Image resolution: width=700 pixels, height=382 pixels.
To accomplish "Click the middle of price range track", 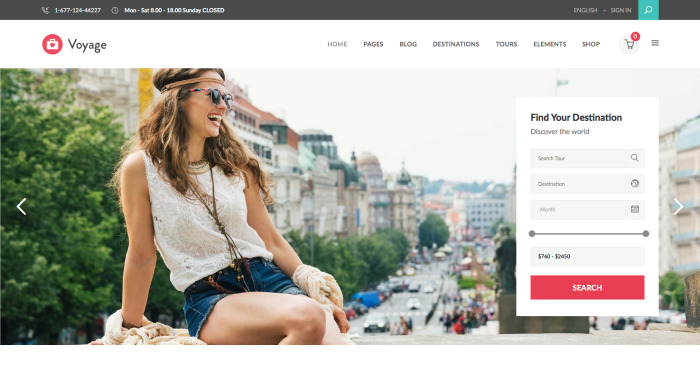I will pos(588,233).
